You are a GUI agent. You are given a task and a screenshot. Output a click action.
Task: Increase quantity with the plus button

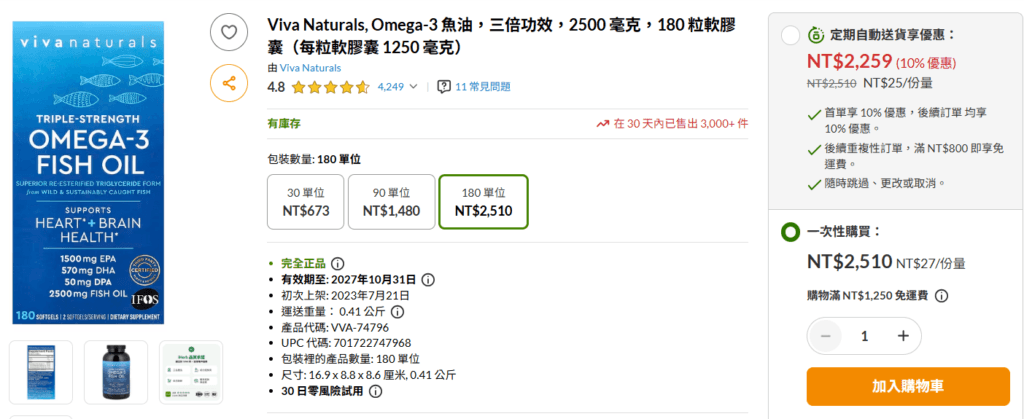[903, 336]
